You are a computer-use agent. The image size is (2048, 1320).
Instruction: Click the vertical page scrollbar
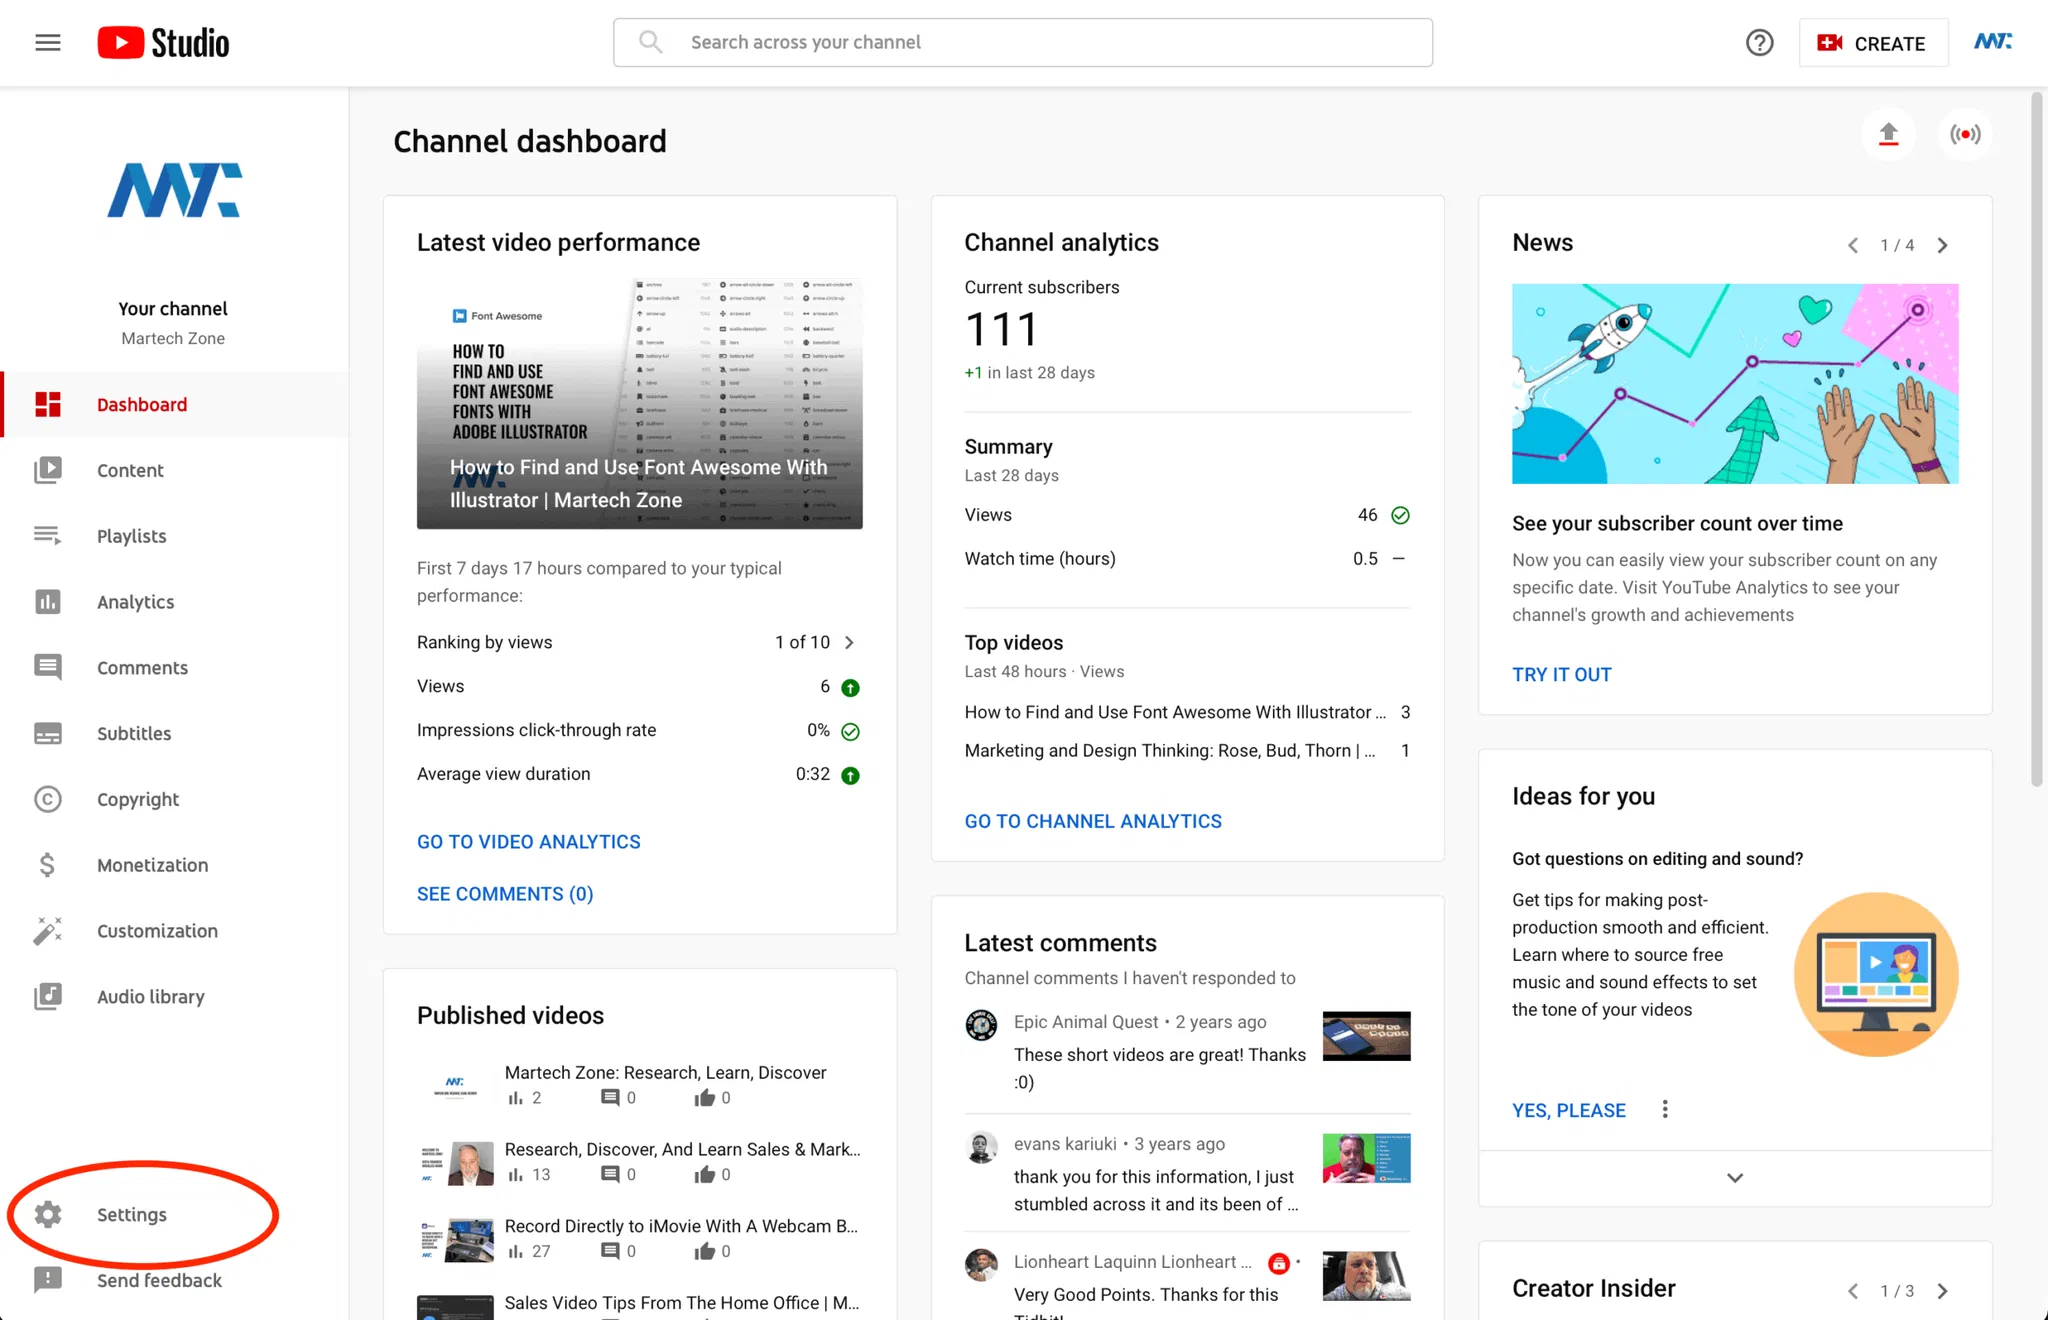tap(2036, 440)
